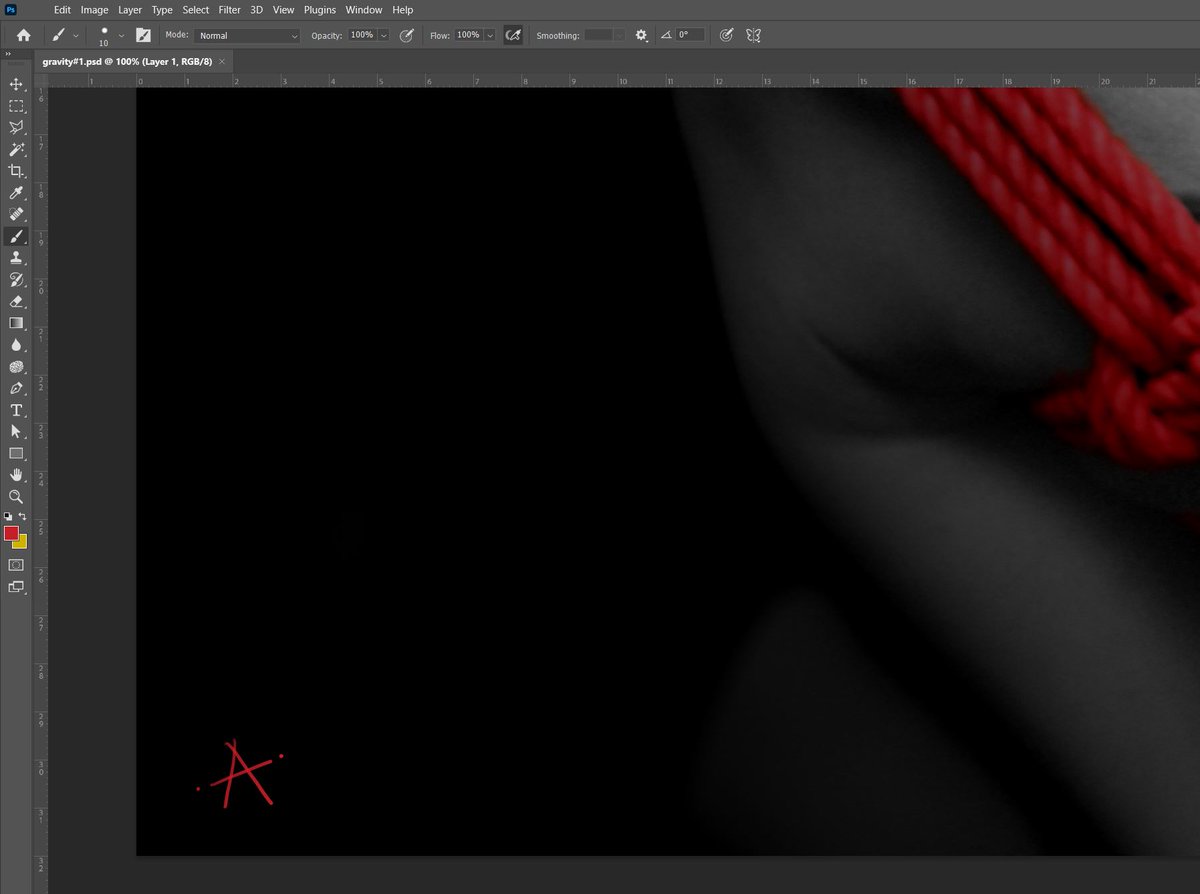Open the Edit menu
The width and height of the screenshot is (1200, 894).
62,10
